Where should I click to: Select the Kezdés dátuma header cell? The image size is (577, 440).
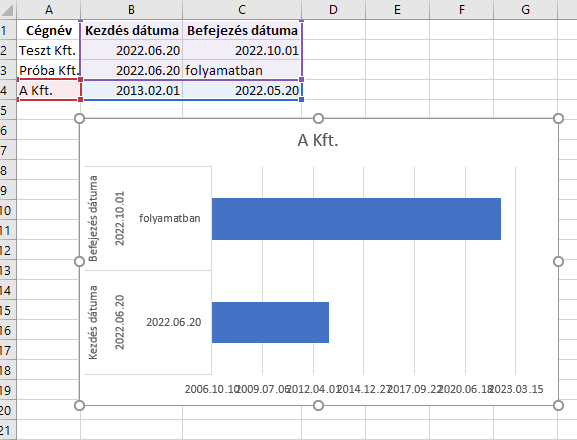pos(131,30)
